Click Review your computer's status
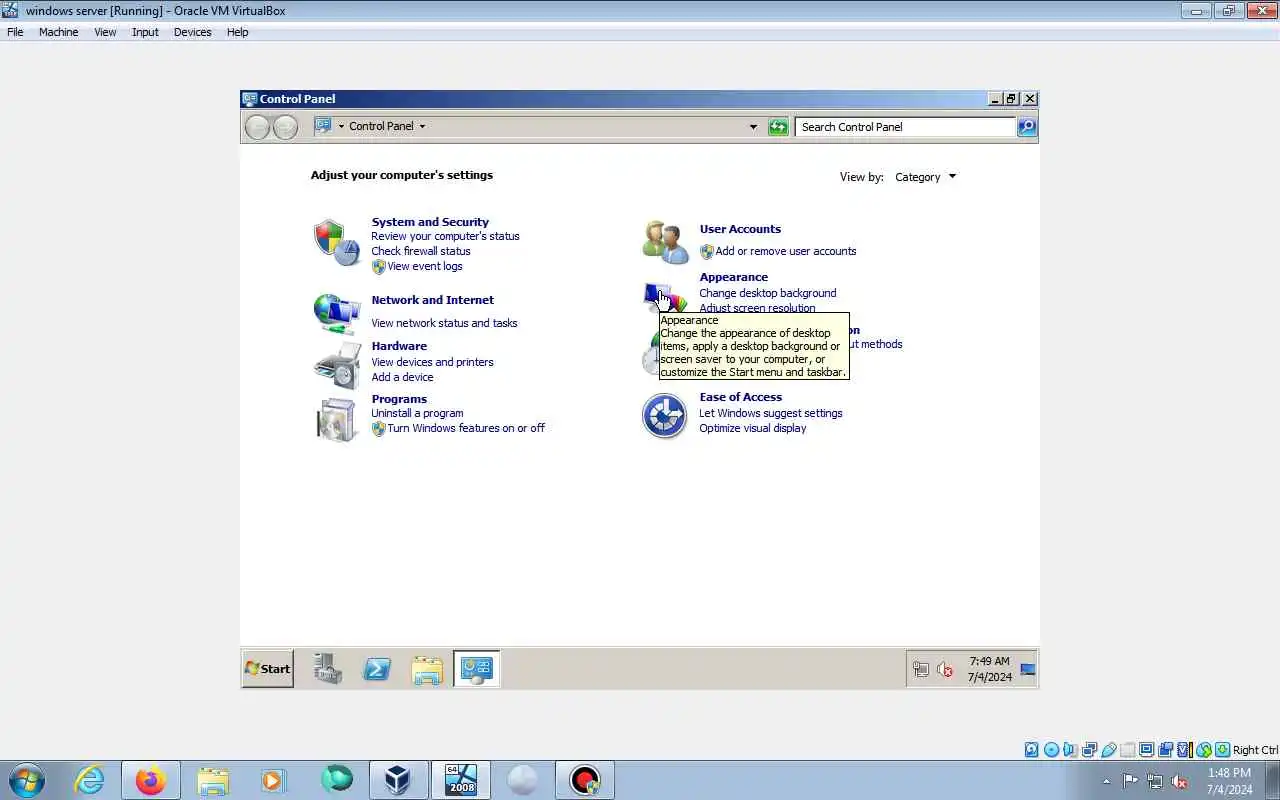The image size is (1280, 800). [x=445, y=236]
